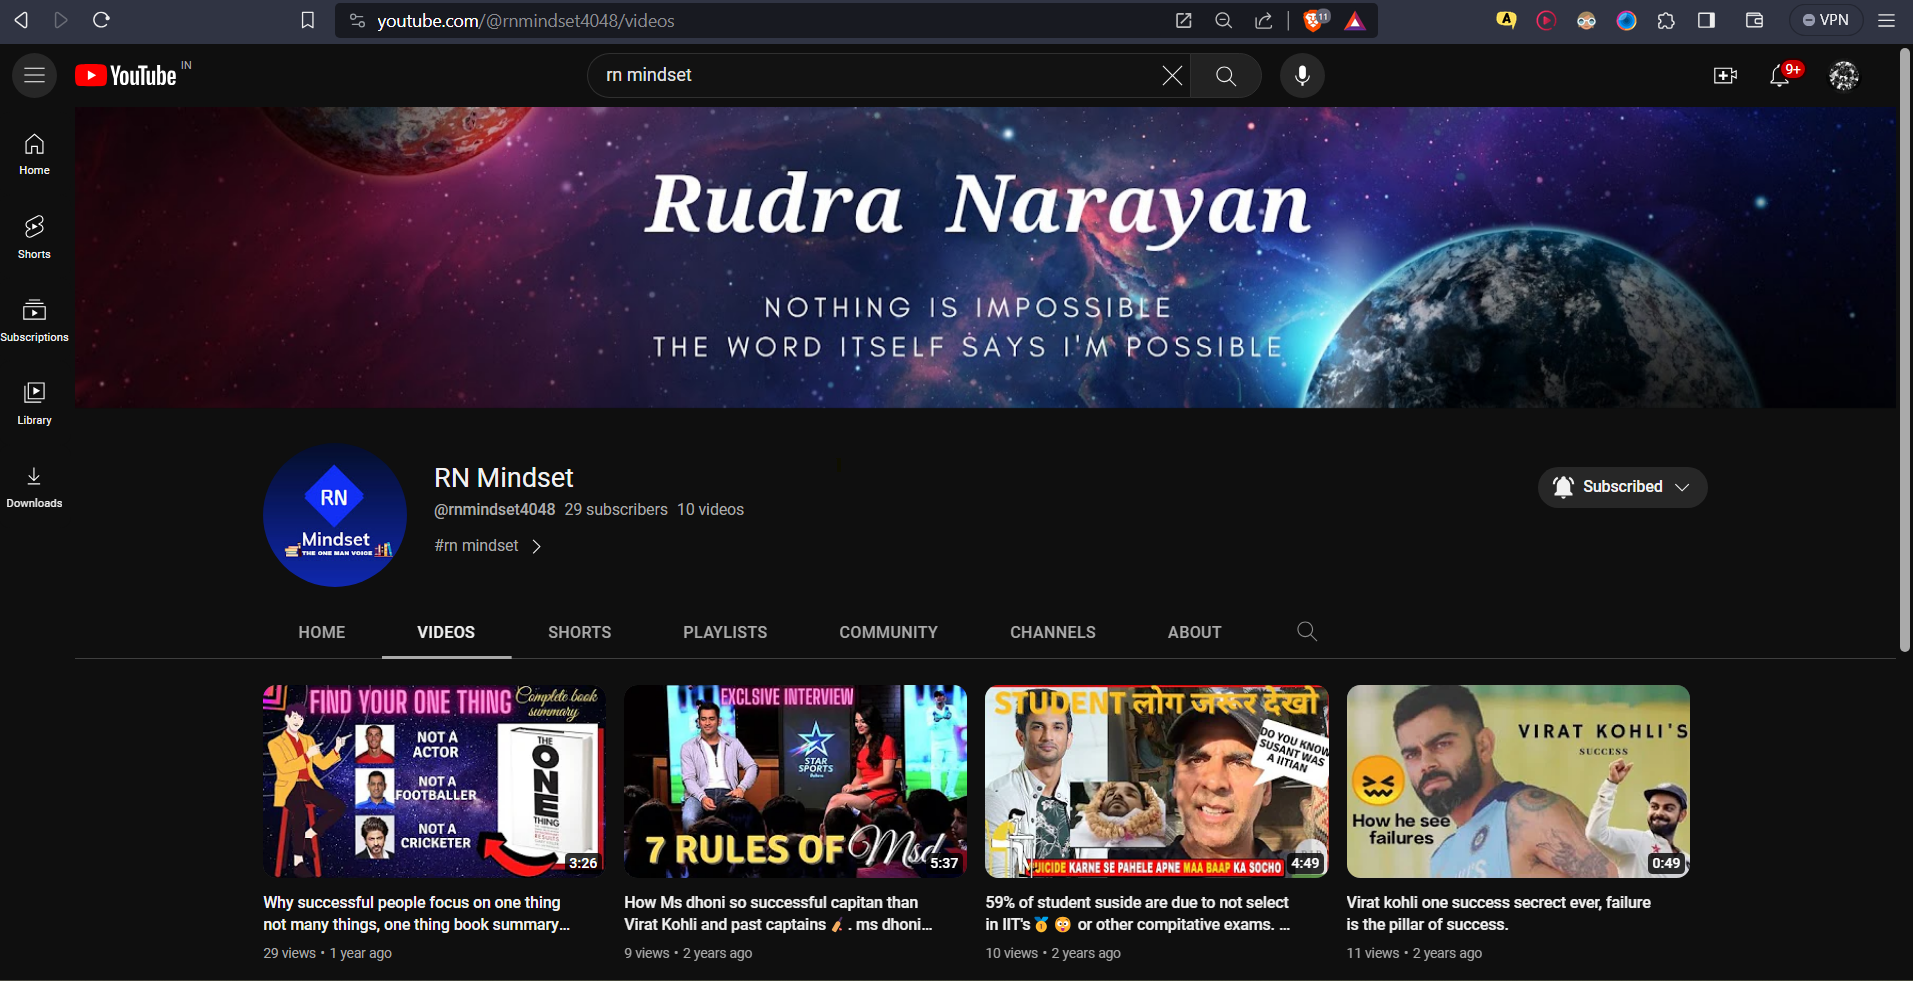Search within the channel magnifier icon
Screen dimensions: 1913x981
tap(1307, 631)
